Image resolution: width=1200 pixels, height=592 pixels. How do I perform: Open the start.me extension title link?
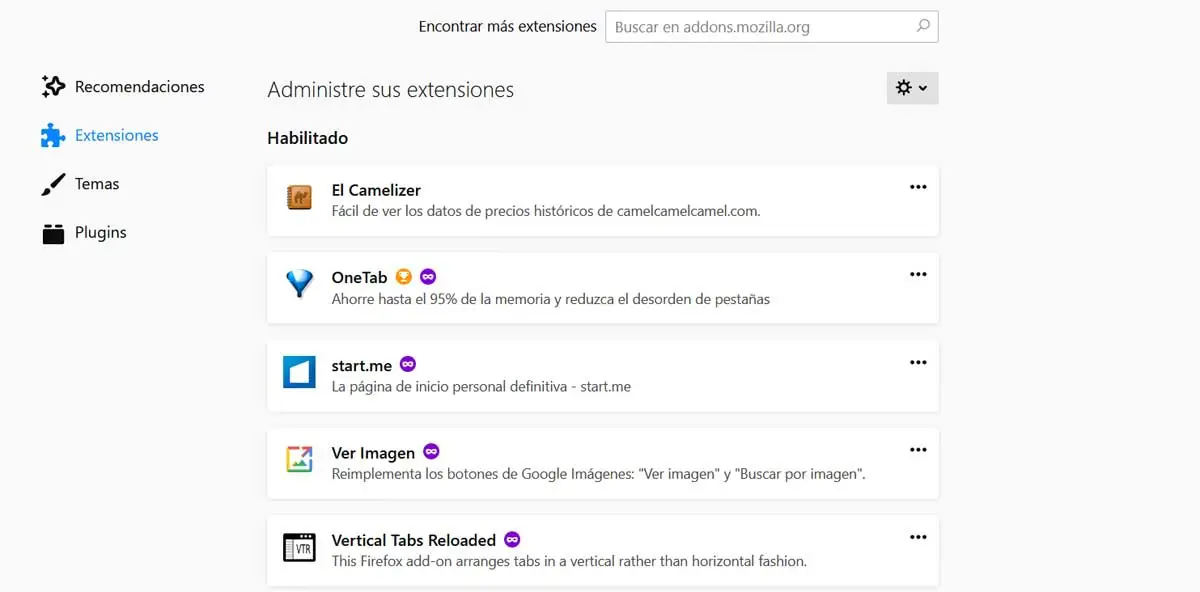tap(361, 366)
